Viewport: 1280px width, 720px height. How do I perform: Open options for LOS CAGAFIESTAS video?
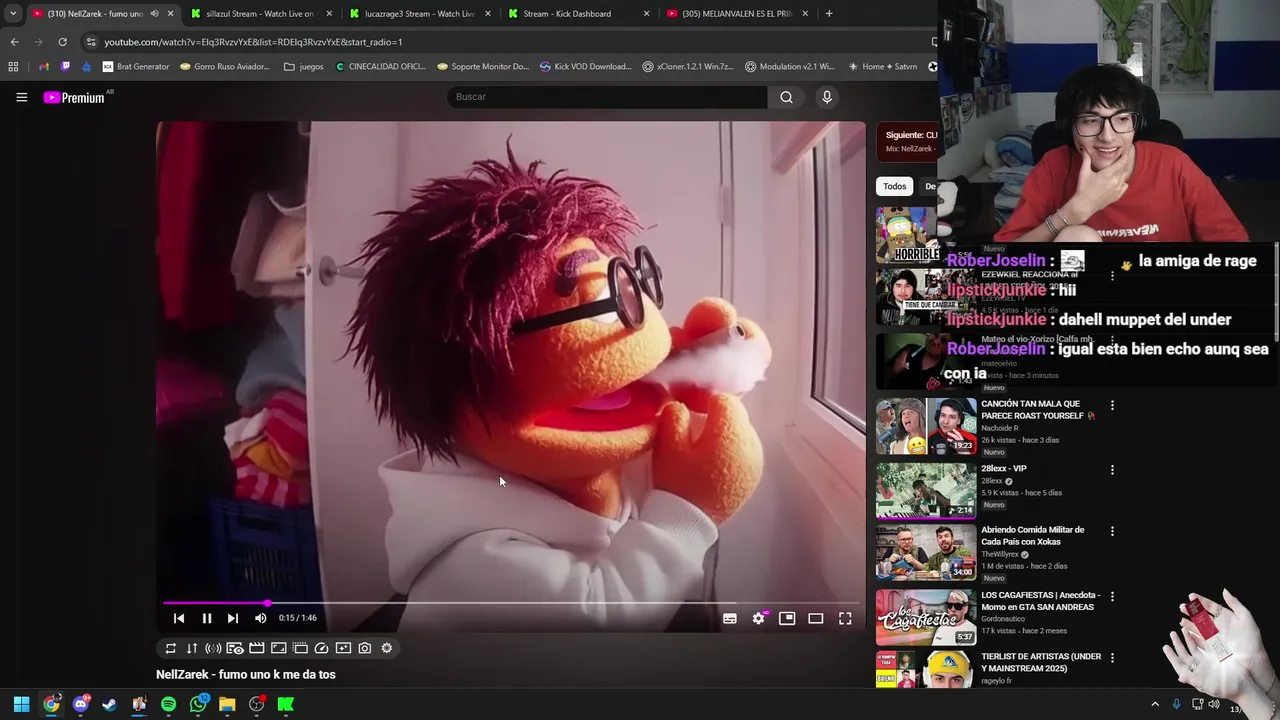[1112, 596]
